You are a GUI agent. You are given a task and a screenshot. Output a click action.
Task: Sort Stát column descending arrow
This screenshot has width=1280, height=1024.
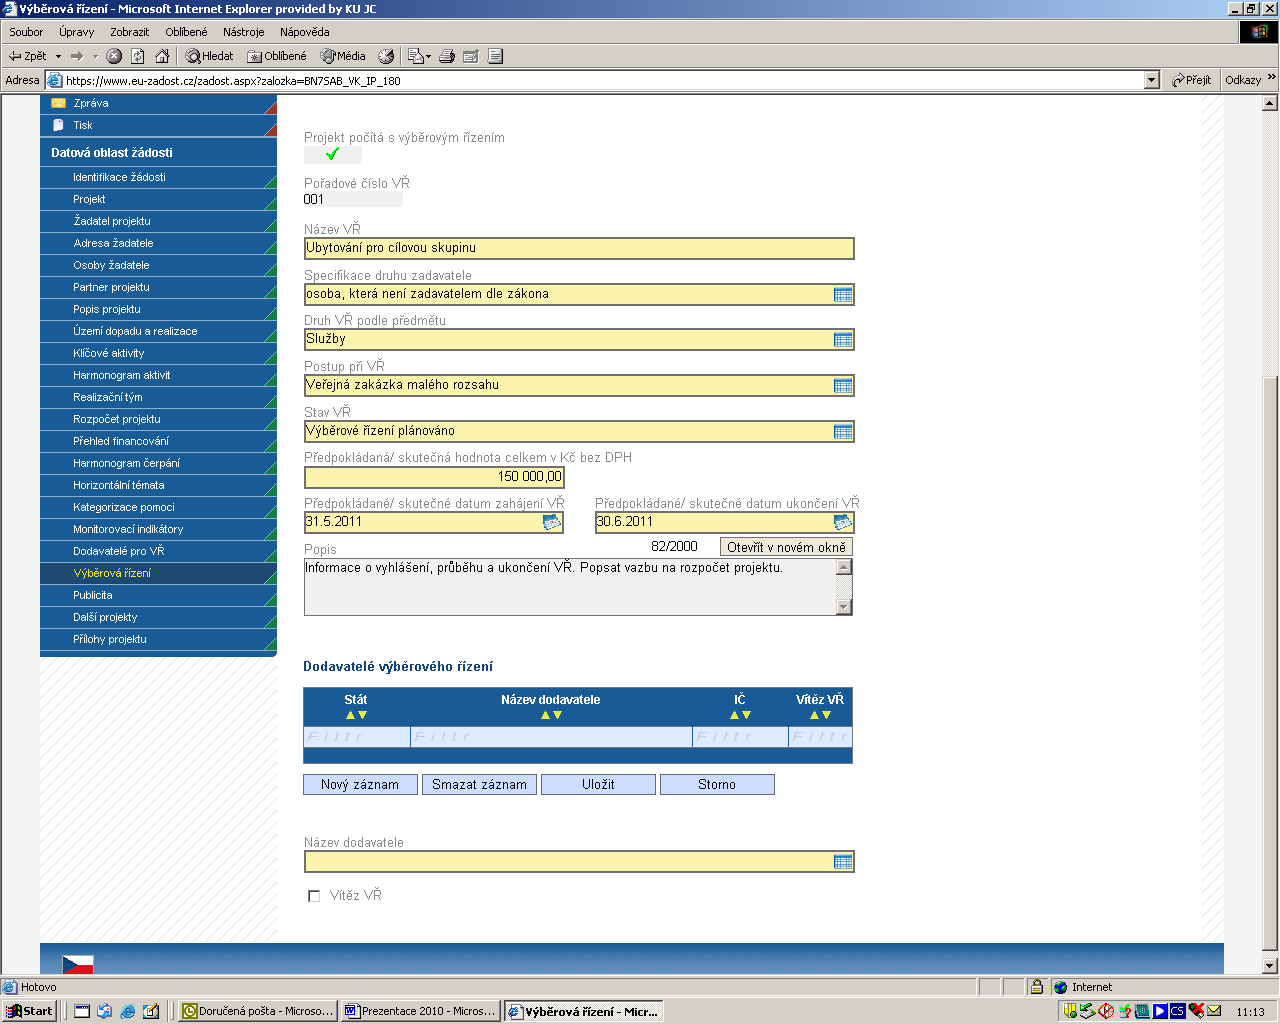point(362,715)
